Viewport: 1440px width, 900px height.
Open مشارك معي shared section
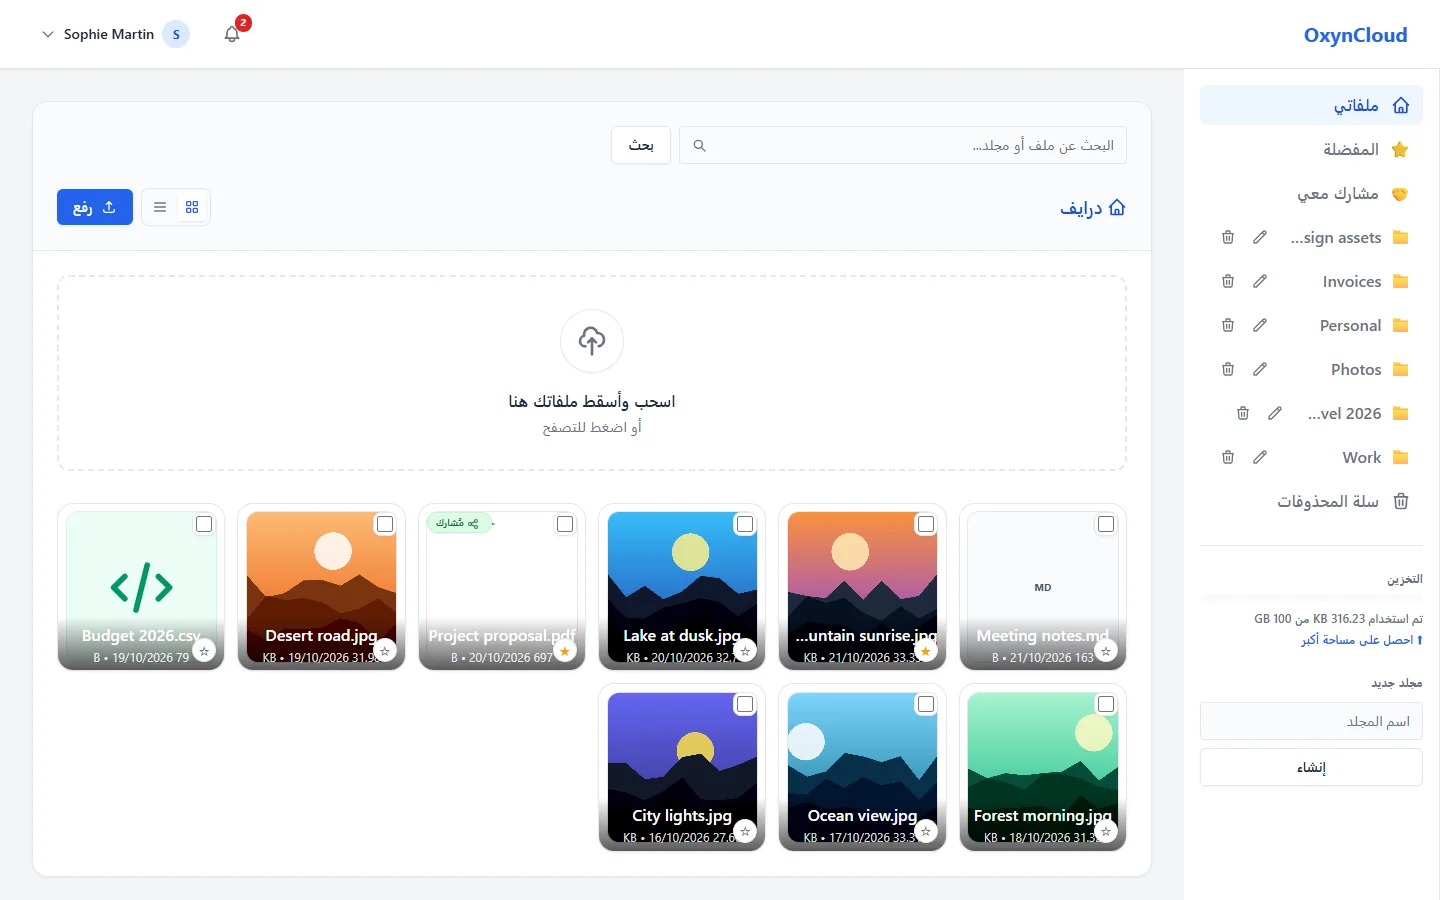[1311, 193]
